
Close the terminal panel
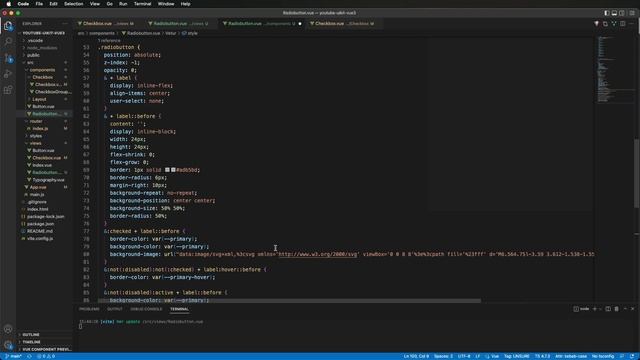[x=633, y=309]
